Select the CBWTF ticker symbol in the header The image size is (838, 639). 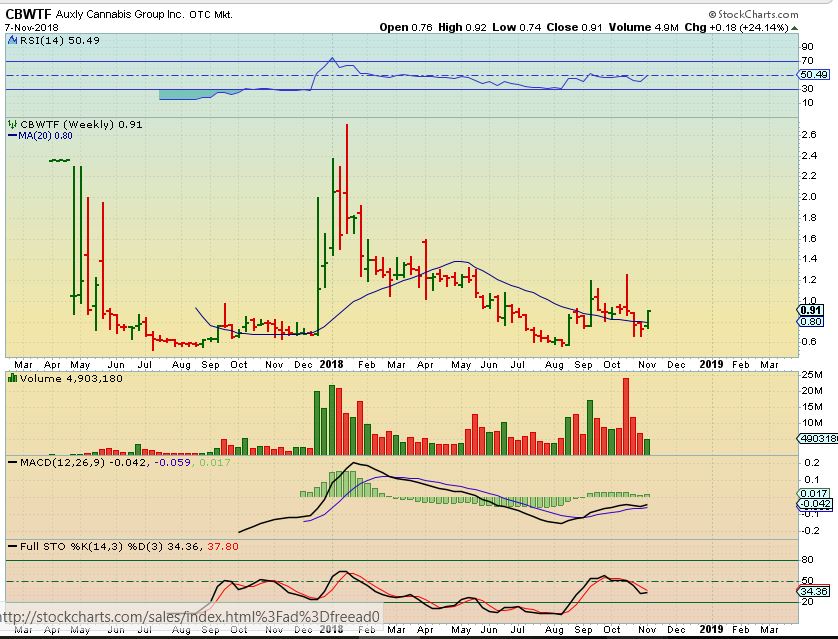coord(28,14)
